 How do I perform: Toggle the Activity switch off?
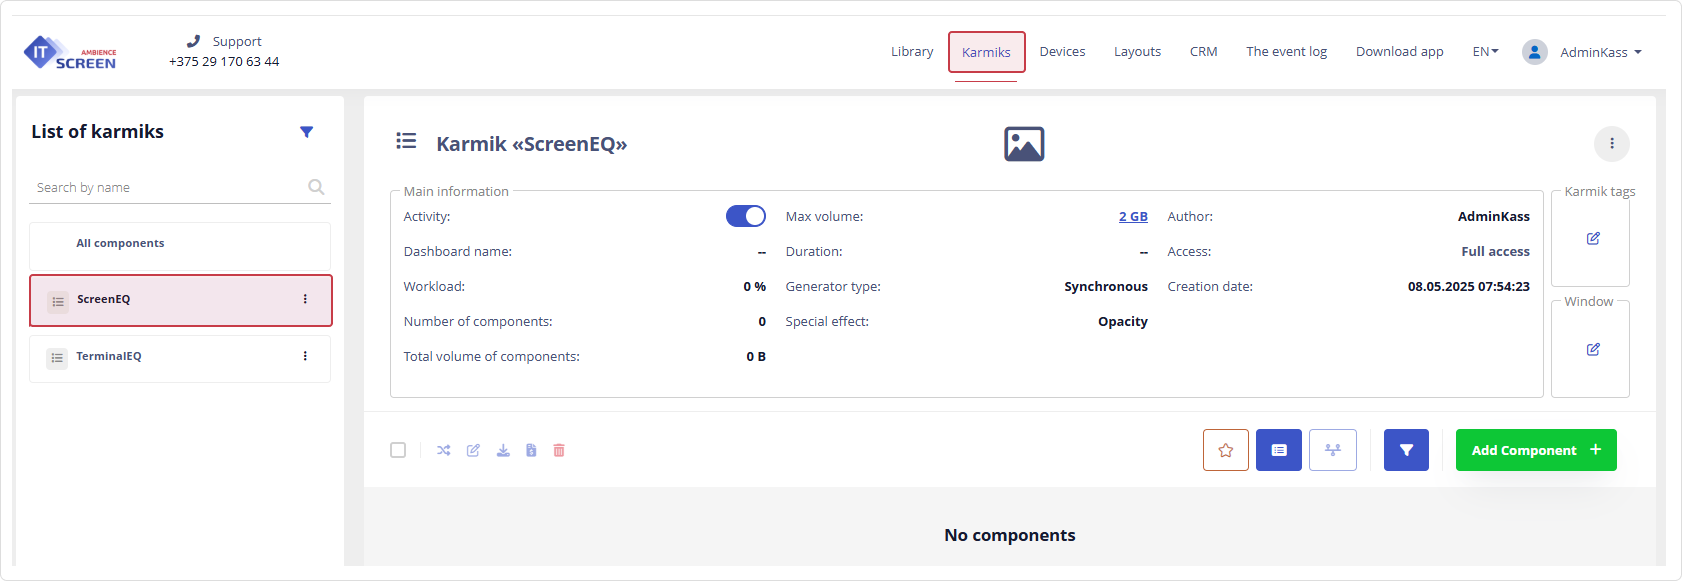coord(745,216)
